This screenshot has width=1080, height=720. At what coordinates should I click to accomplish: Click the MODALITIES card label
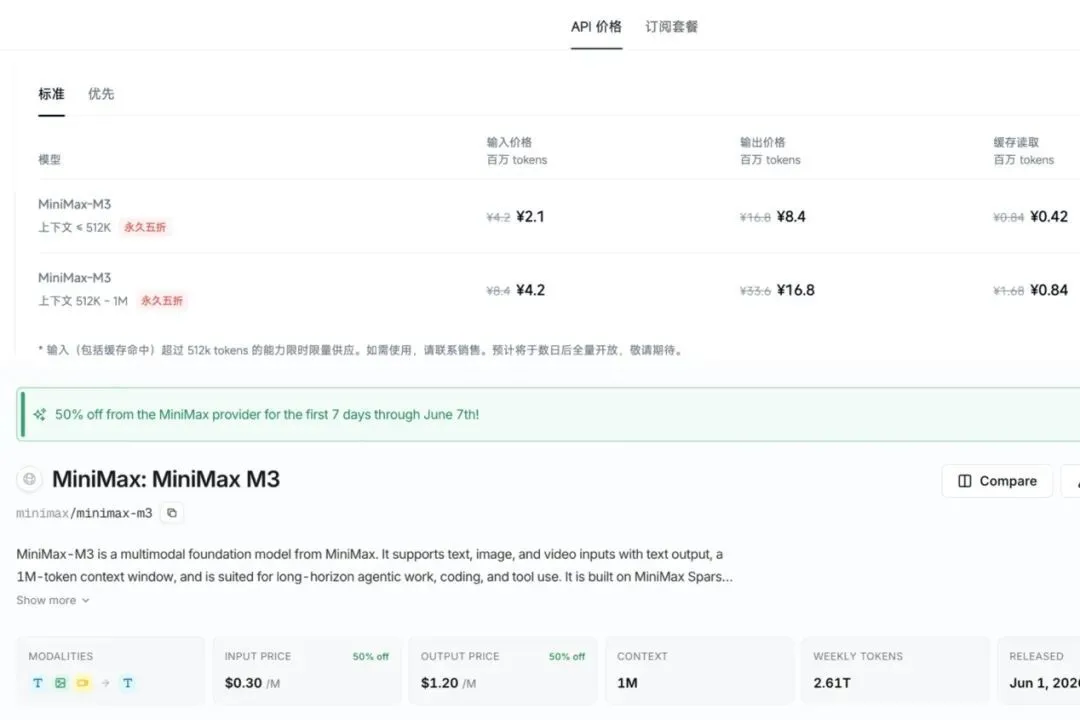coord(61,657)
